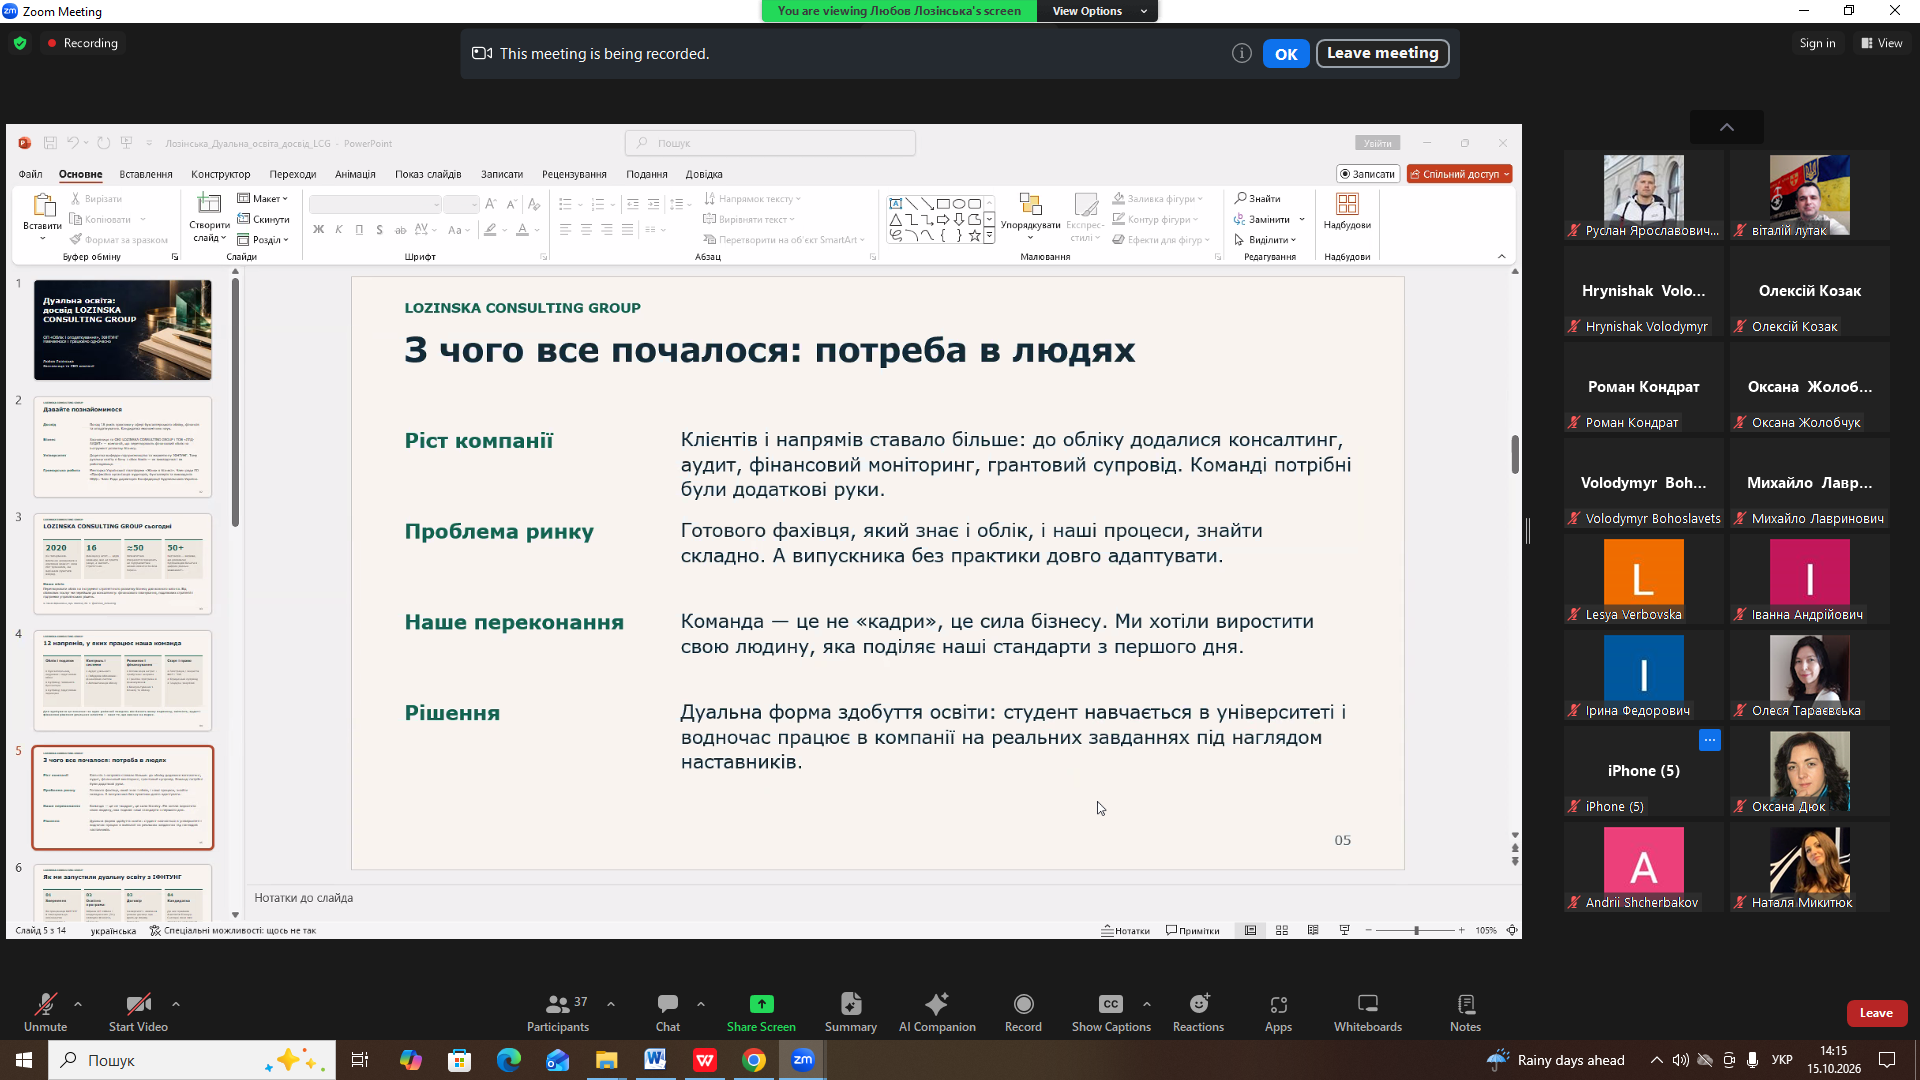Click the Leave meeting button
Screen dimensions: 1920x1080
click(x=1382, y=53)
